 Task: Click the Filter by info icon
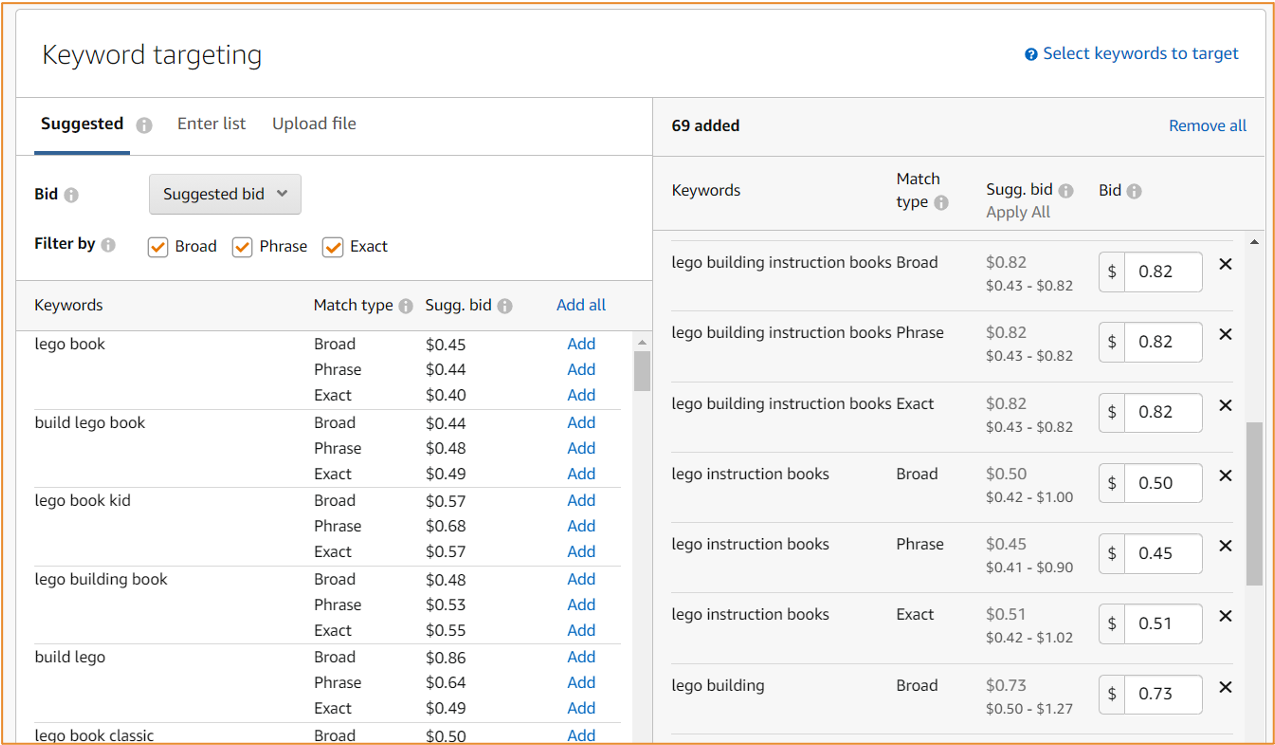click(110, 244)
